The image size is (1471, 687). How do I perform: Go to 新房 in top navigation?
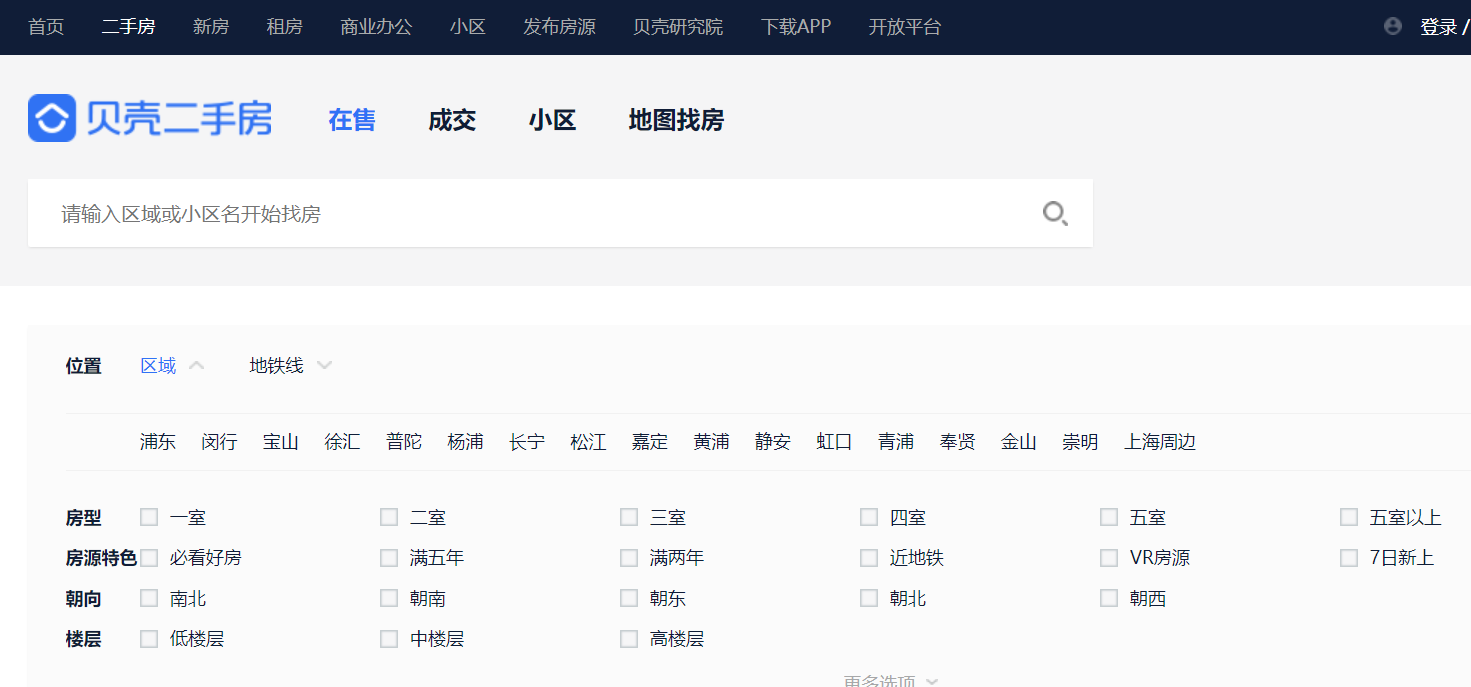(x=211, y=27)
